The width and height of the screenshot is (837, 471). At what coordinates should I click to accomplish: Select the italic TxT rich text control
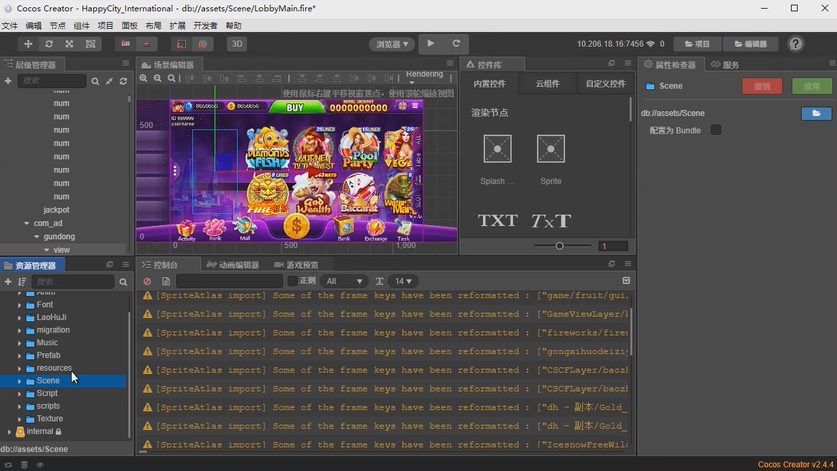coord(550,221)
